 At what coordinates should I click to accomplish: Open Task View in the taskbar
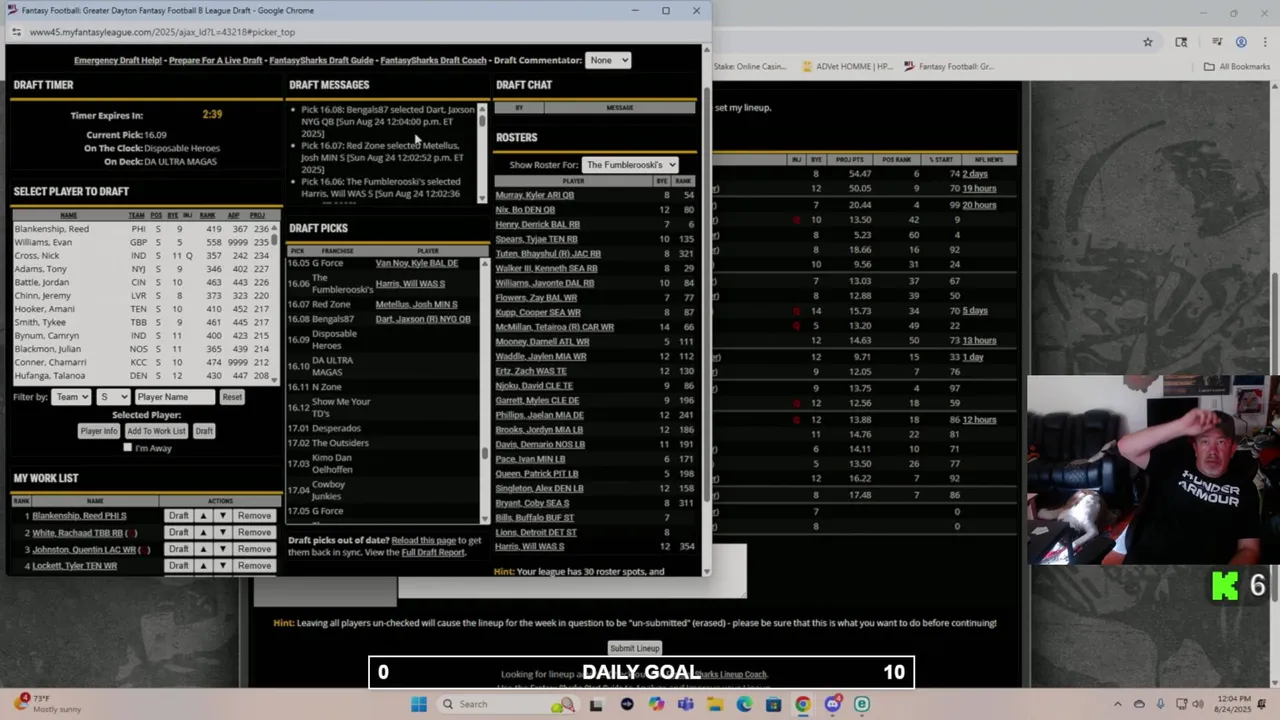point(596,704)
